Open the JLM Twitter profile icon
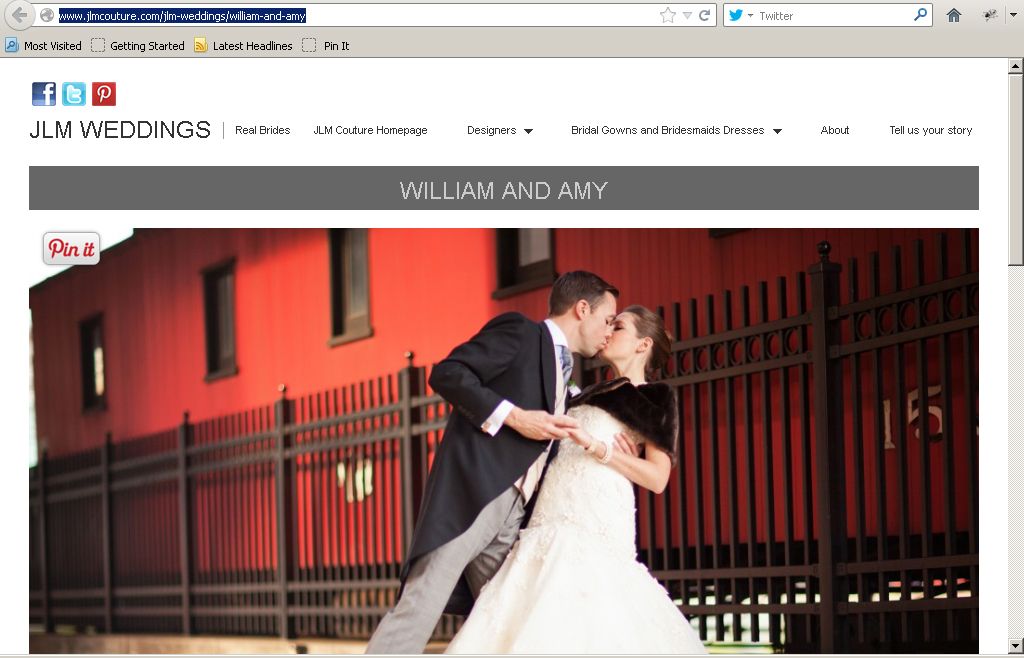The width and height of the screenshot is (1024, 658). 74,94
